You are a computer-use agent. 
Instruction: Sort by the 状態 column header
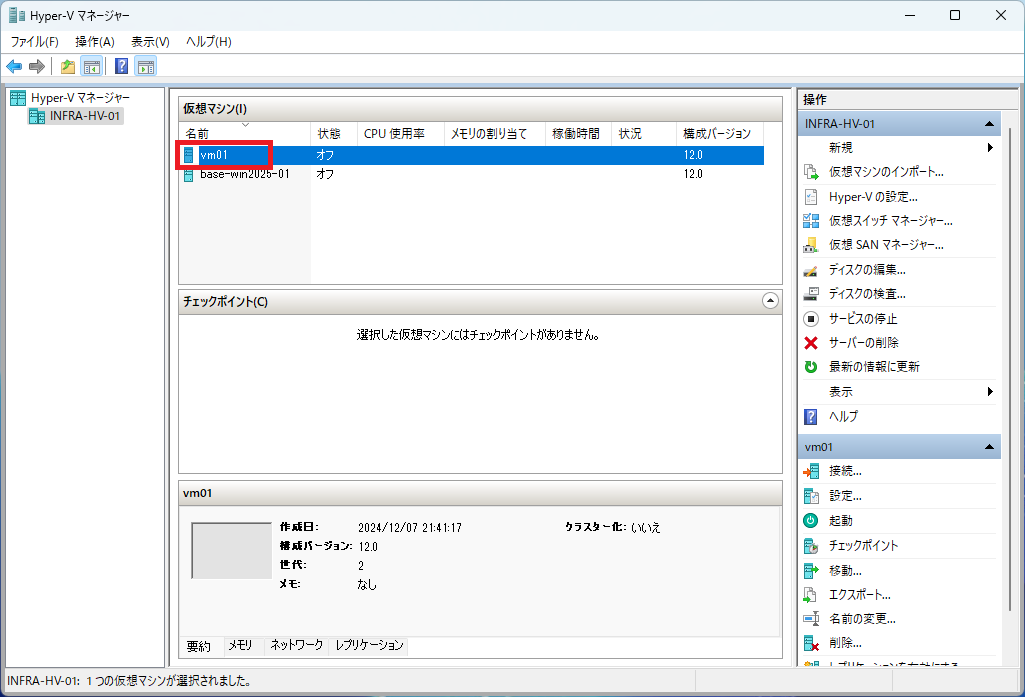coord(333,133)
